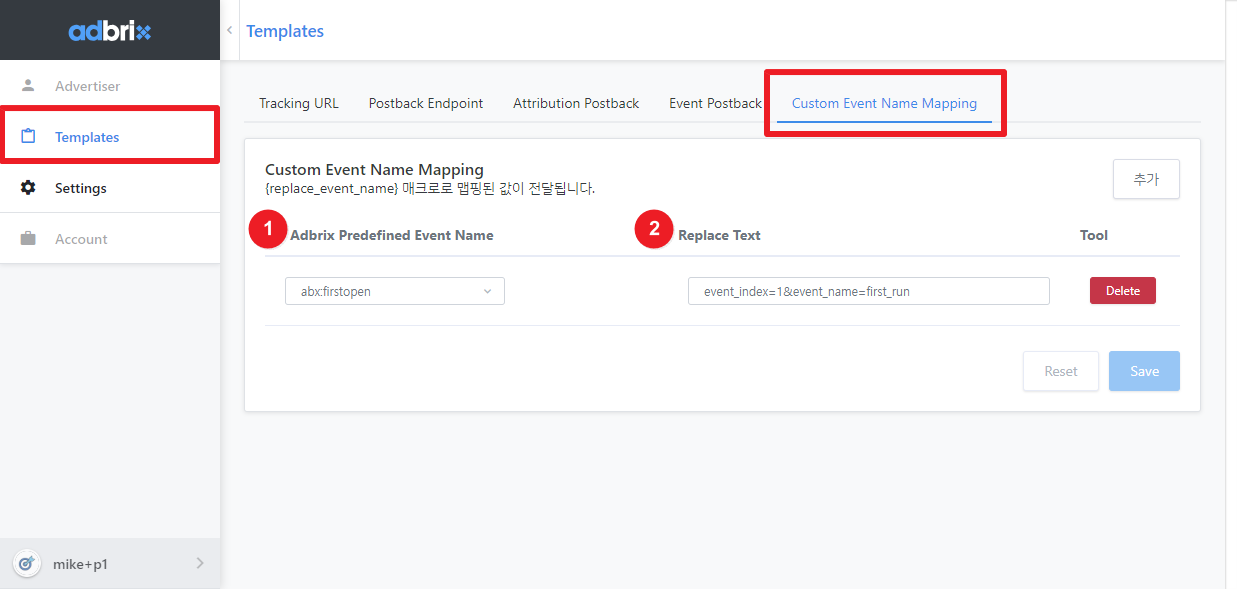Open Settings via the gear icon
Screen dimensions: 1237x589
point(28,188)
